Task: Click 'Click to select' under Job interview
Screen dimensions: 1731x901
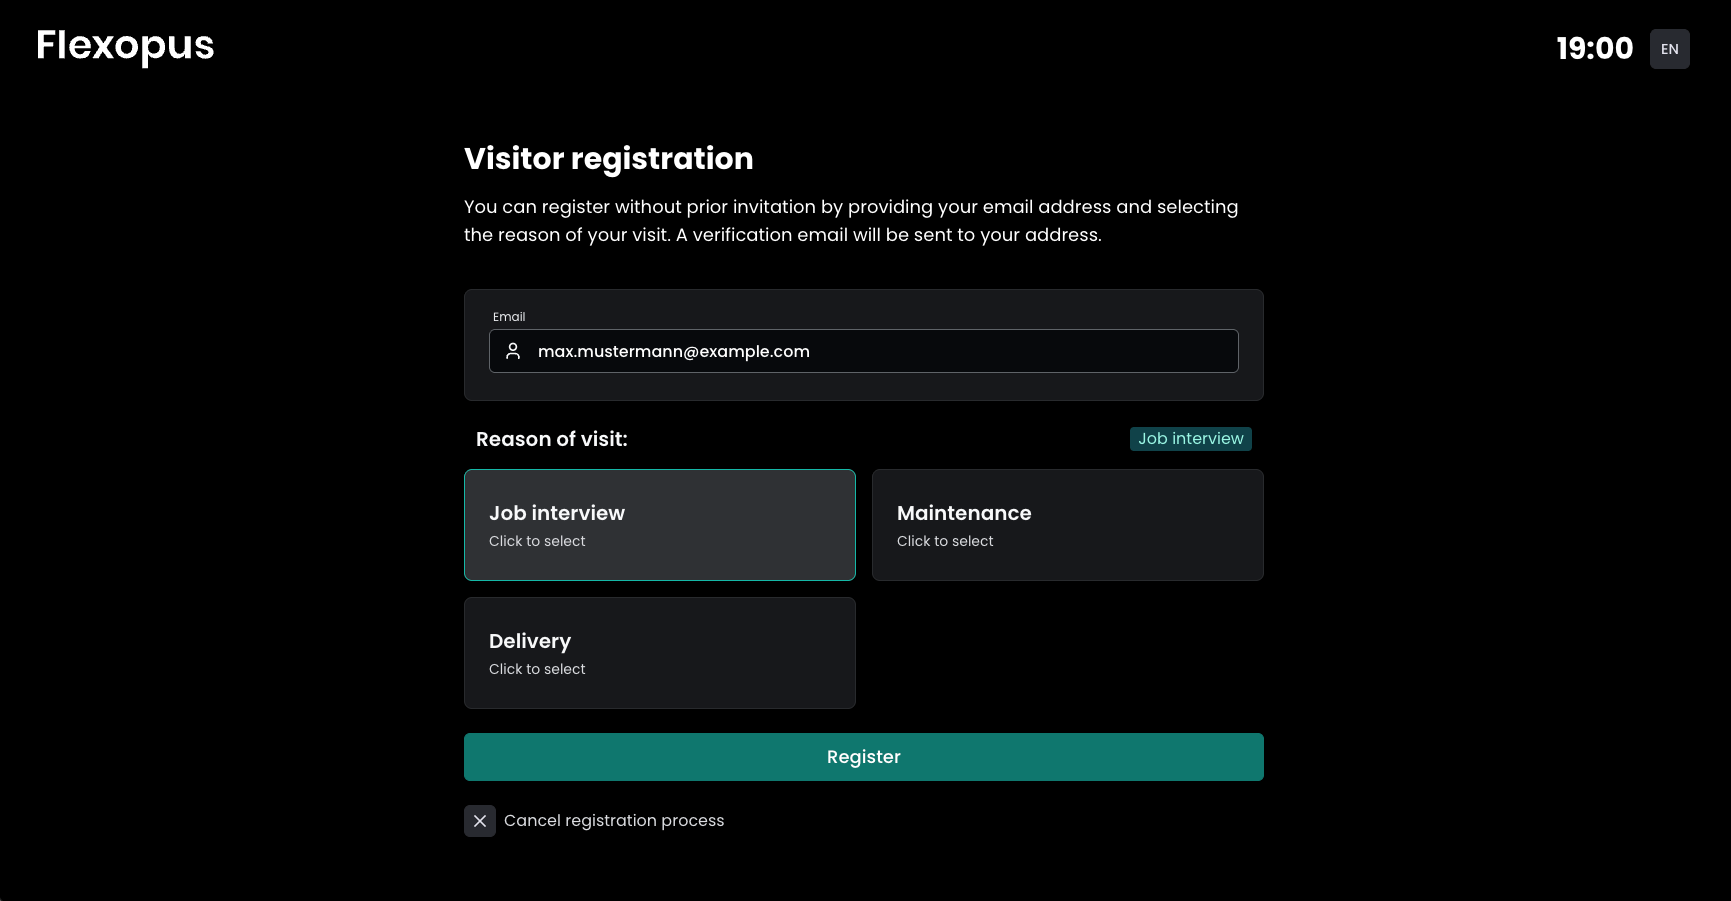Action: (537, 541)
